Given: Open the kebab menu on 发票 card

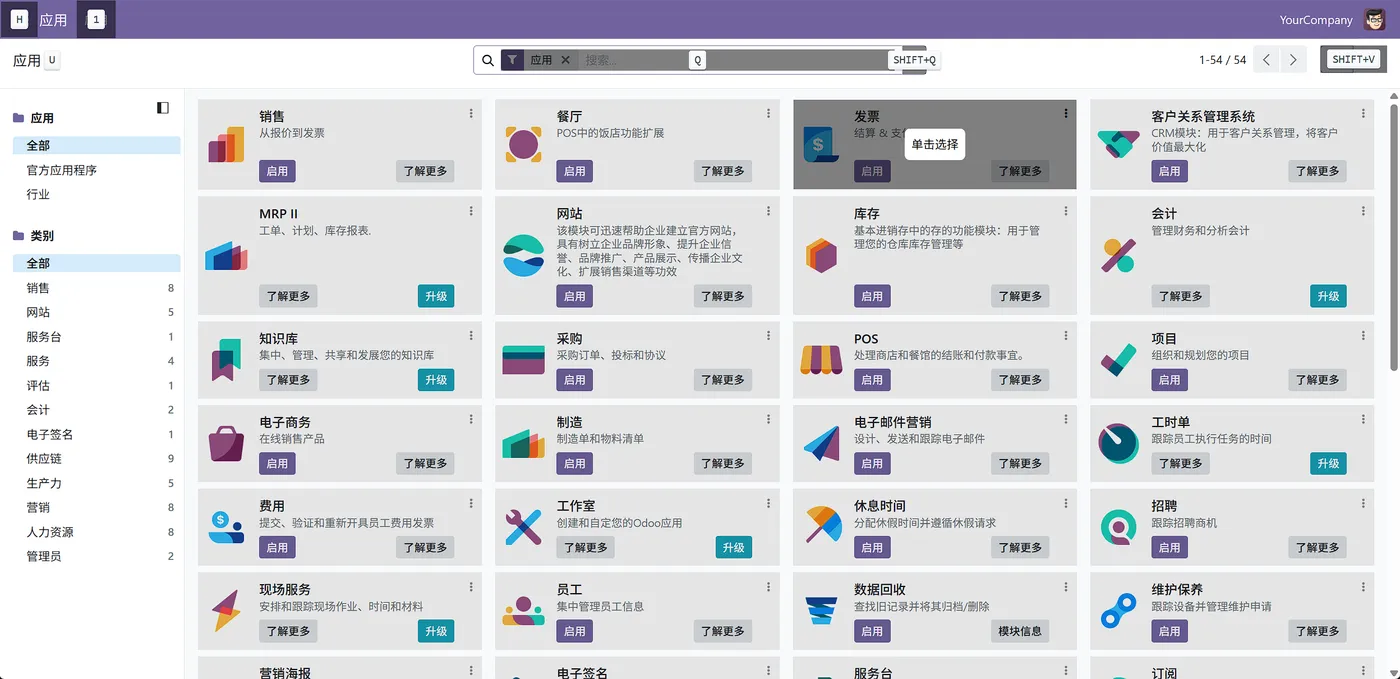Looking at the screenshot, I should [x=1066, y=114].
